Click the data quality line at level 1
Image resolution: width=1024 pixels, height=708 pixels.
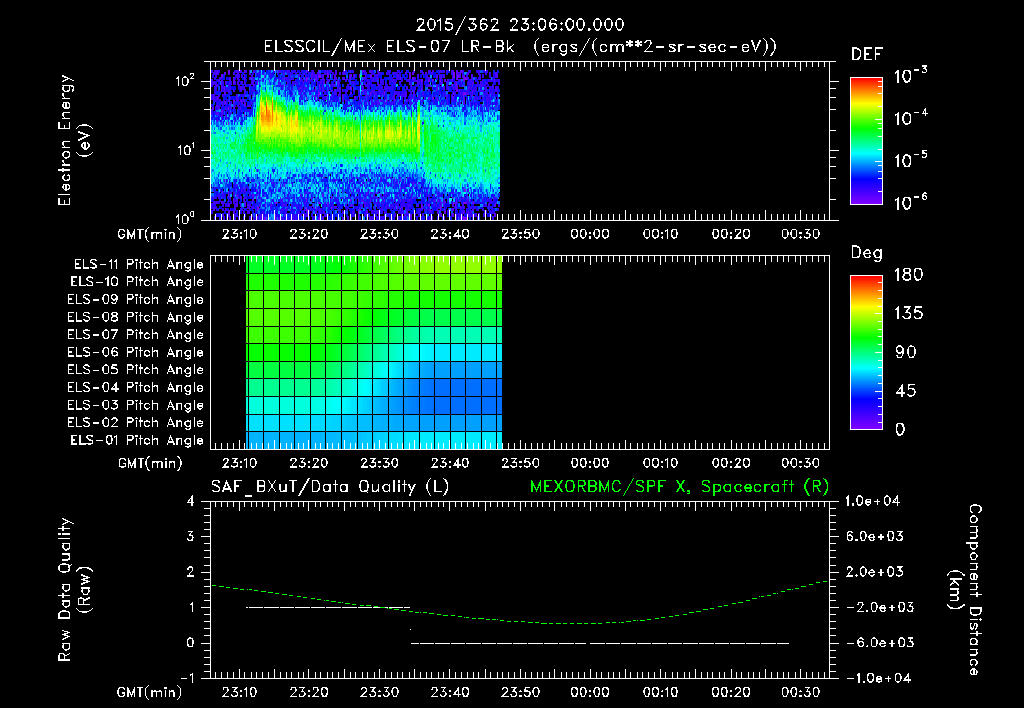click(328, 607)
